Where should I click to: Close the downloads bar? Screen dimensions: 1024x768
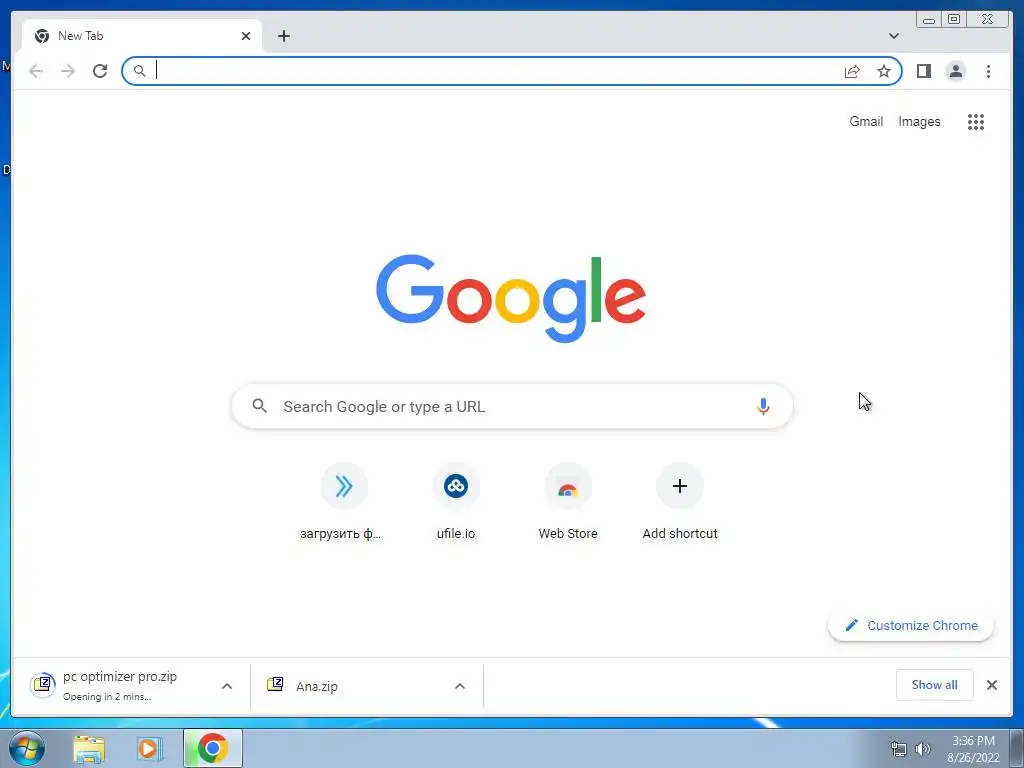point(991,684)
